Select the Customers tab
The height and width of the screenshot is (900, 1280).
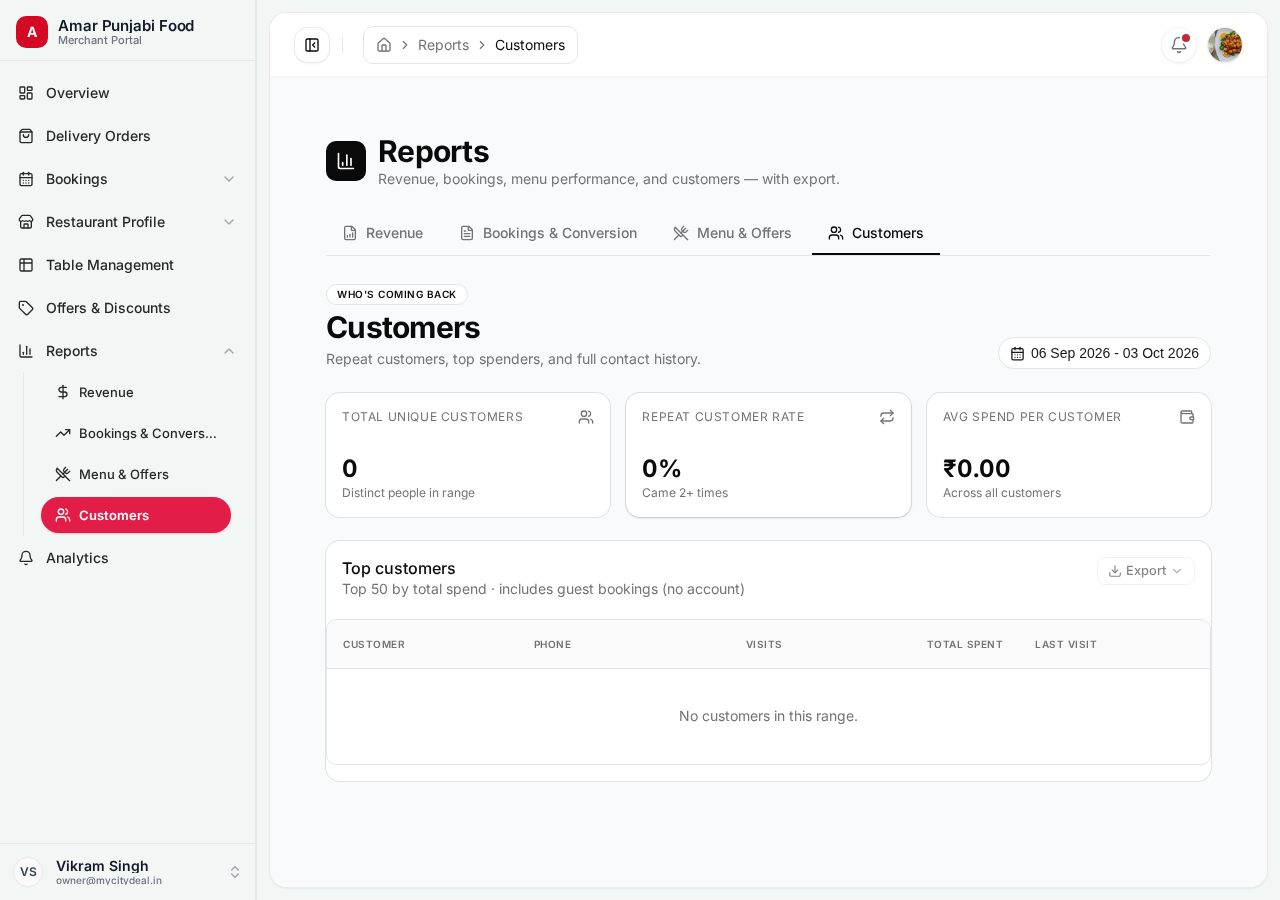tap(876, 233)
